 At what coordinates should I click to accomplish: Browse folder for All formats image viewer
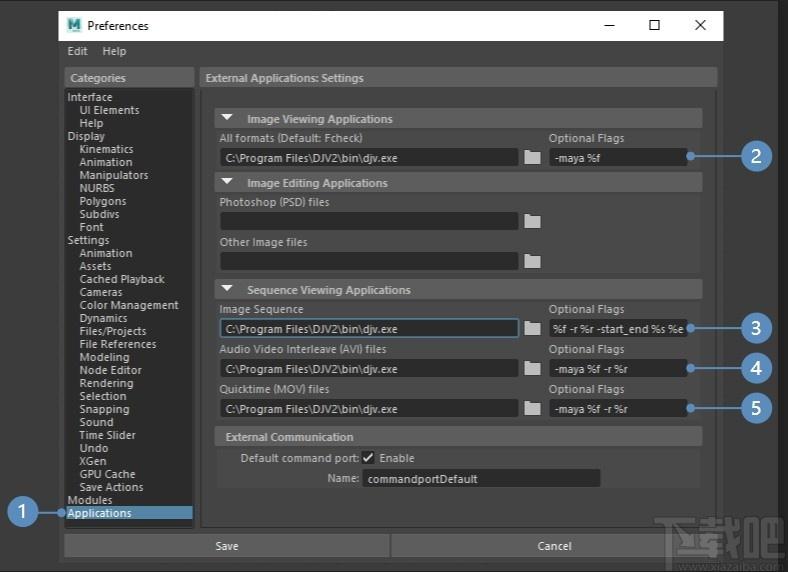pyautogui.click(x=532, y=157)
